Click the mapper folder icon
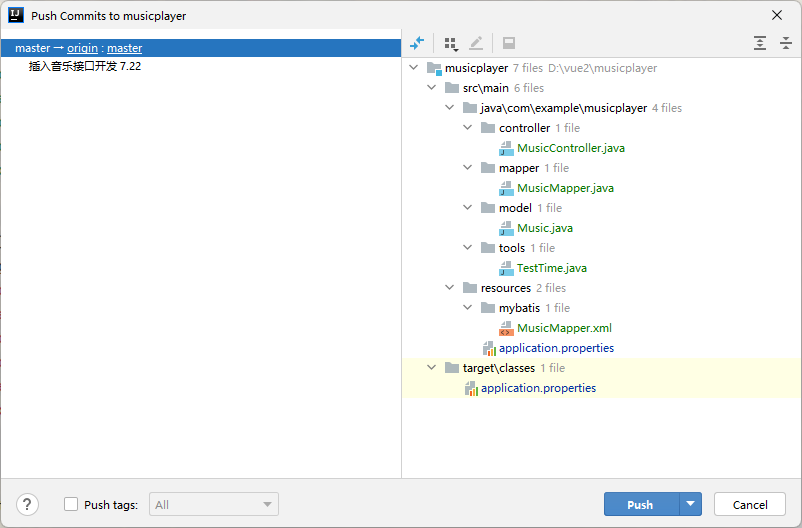This screenshot has width=802, height=528. [488, 167]
